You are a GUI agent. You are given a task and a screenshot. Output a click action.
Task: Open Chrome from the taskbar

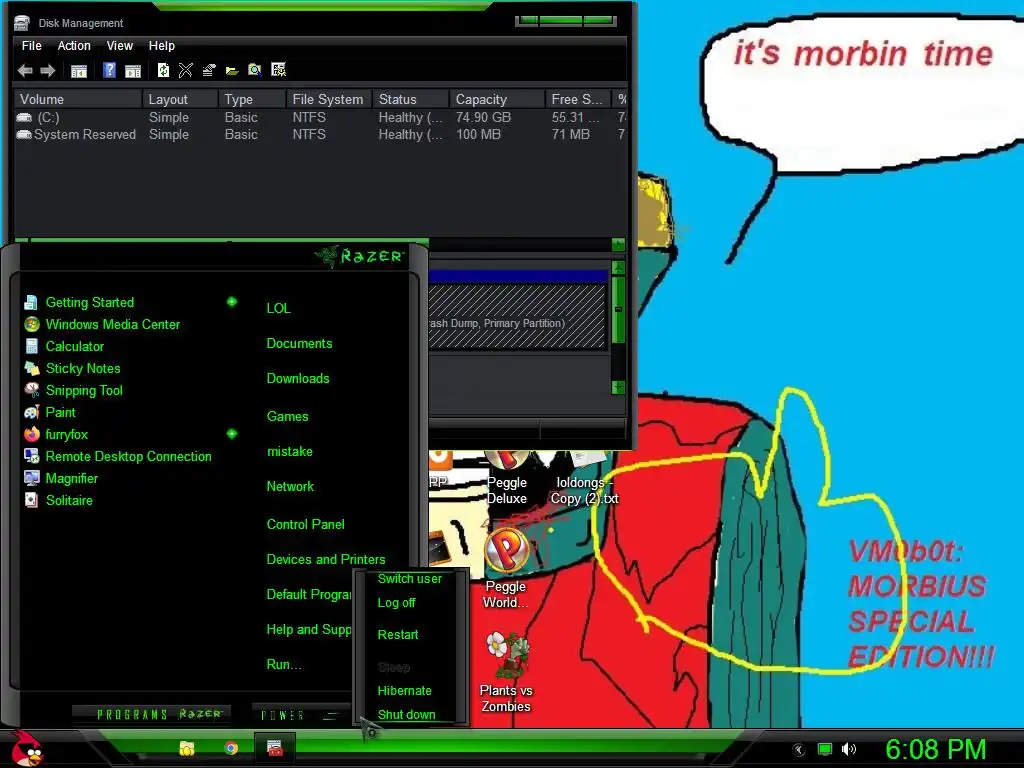pos(231,748)
